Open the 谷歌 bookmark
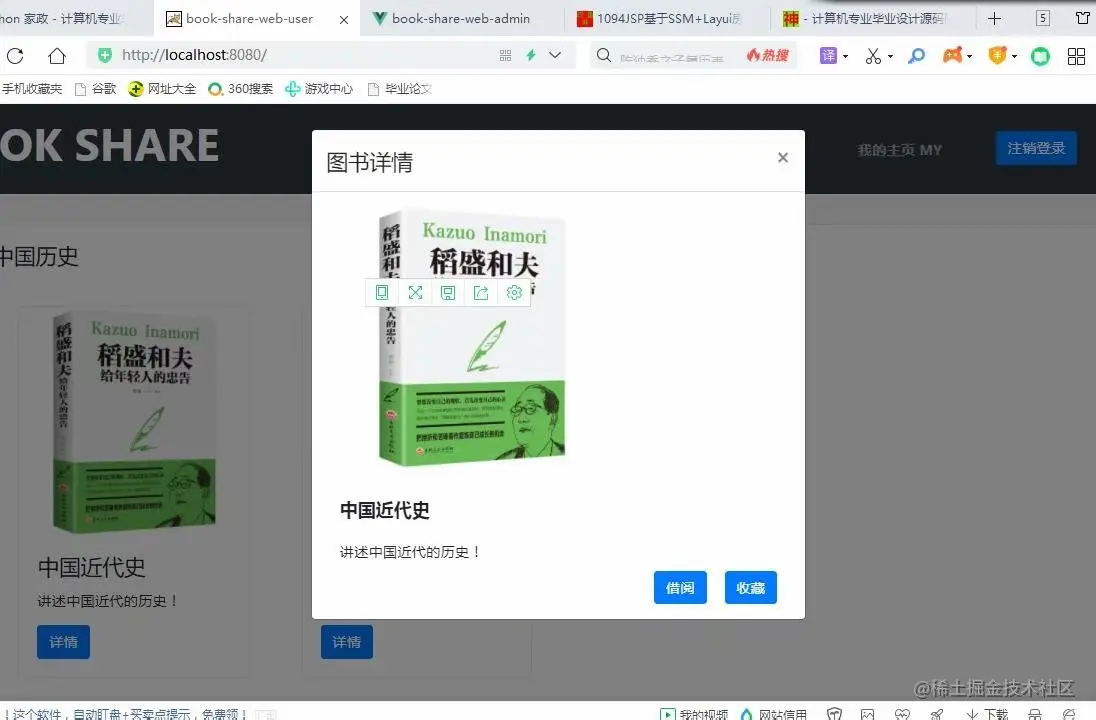Viewport: 1096px width, 720px height. [96, 89]
